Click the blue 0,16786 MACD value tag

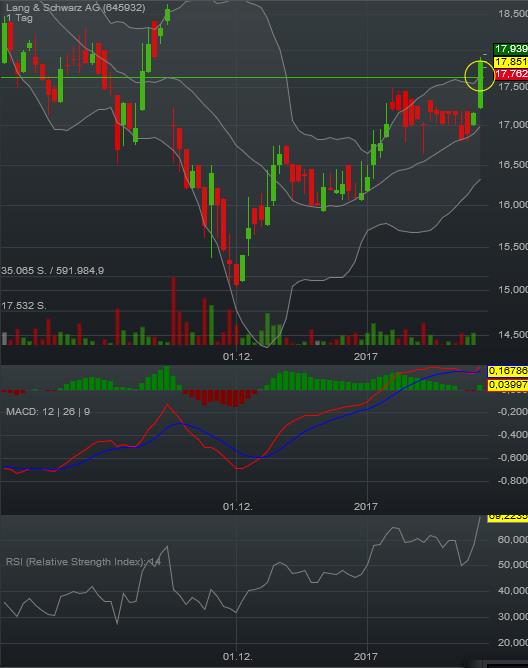point(508,371)
